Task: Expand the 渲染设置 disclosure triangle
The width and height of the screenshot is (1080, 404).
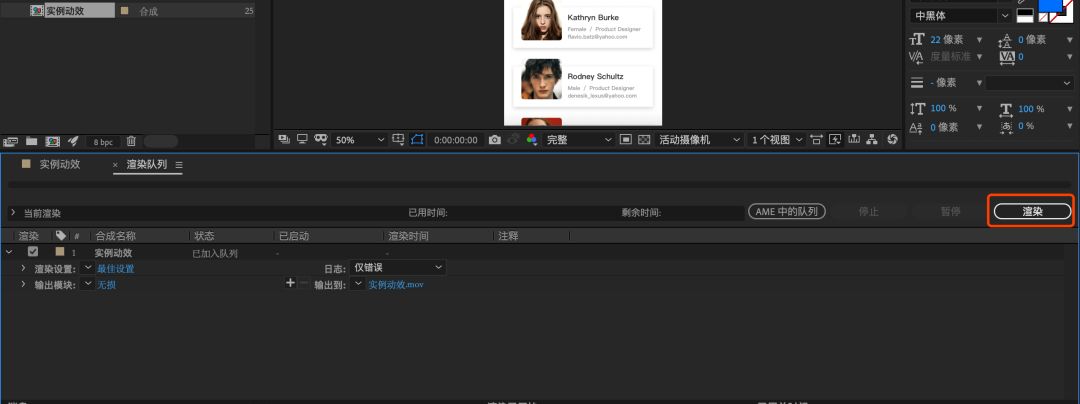Action: pos(23,268)
